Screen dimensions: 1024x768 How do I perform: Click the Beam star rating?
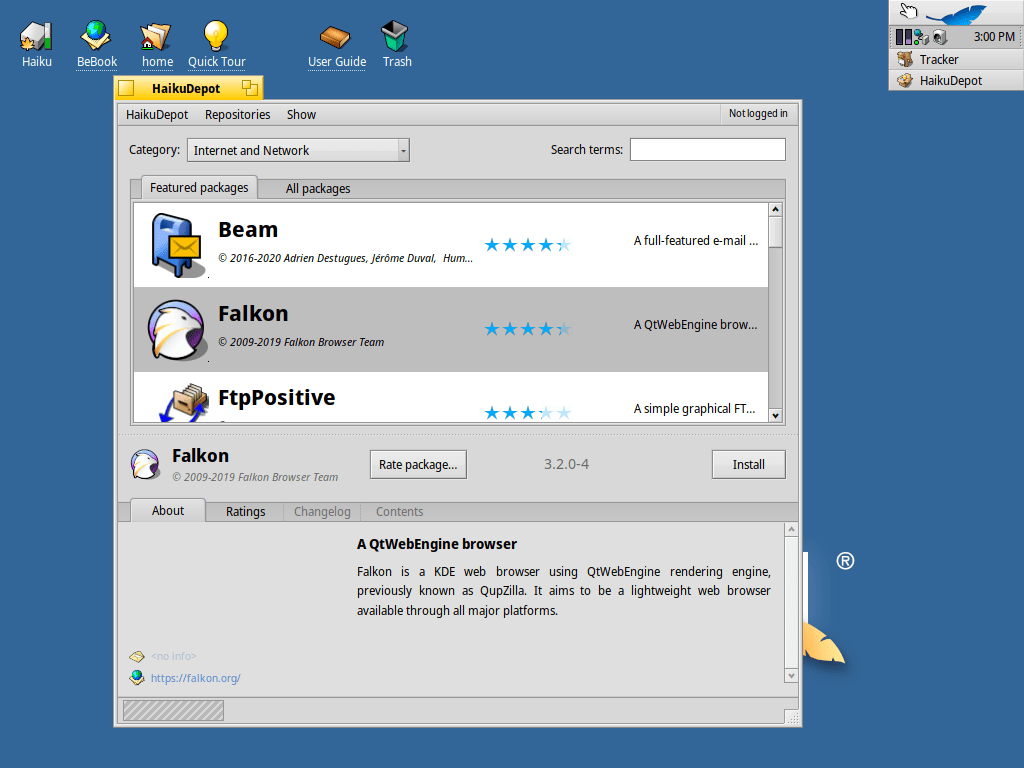click(x=528, y=246)
